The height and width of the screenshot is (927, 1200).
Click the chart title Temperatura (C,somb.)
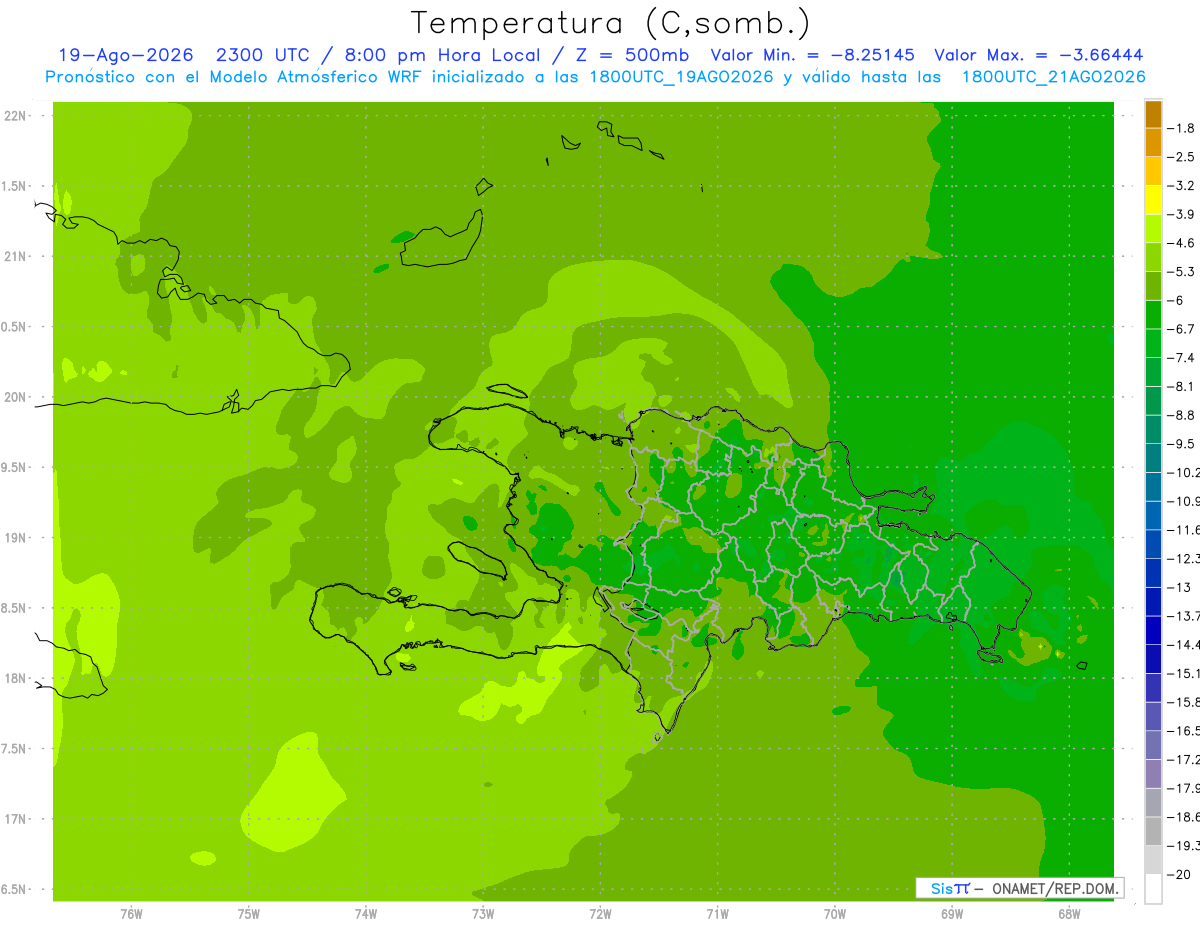[611, 23]
